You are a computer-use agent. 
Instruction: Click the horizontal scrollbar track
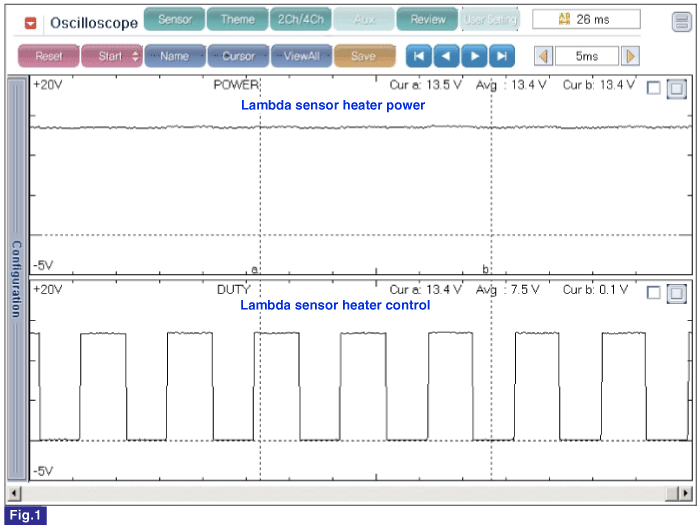[x=343, y=493]
